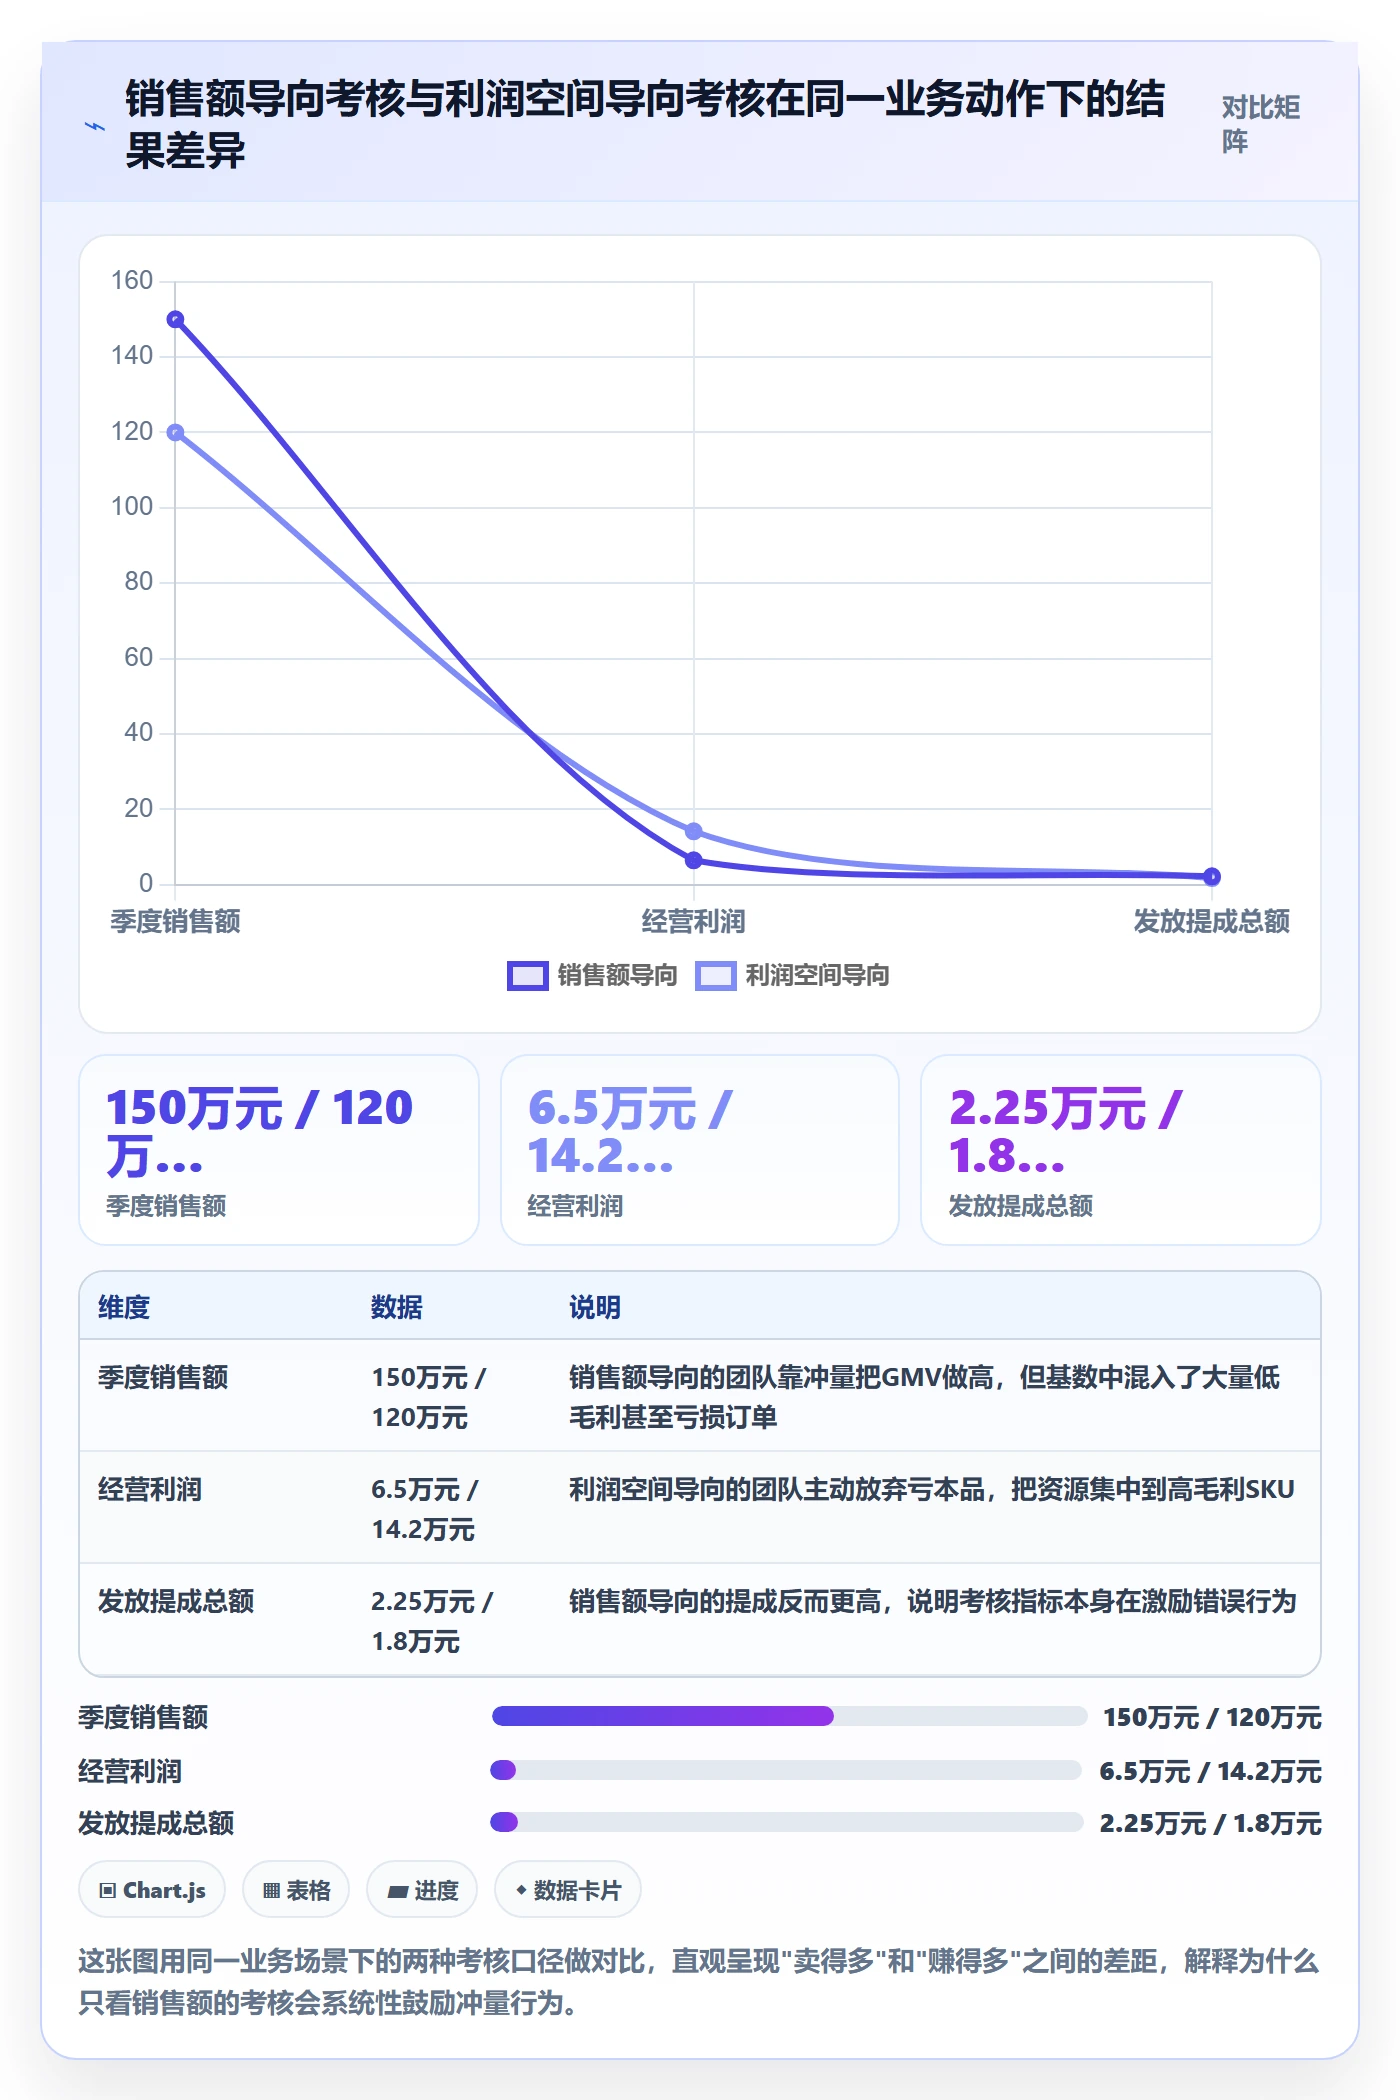Toggle the 销售额导向 legend swatch
Screen dimensions: 1400x2100
tap(527, 975)
